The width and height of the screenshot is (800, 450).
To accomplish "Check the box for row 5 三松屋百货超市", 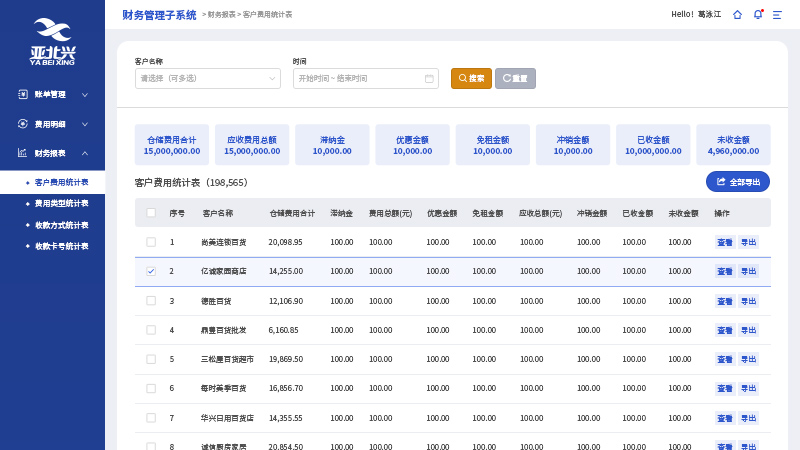I will (151, 359).
